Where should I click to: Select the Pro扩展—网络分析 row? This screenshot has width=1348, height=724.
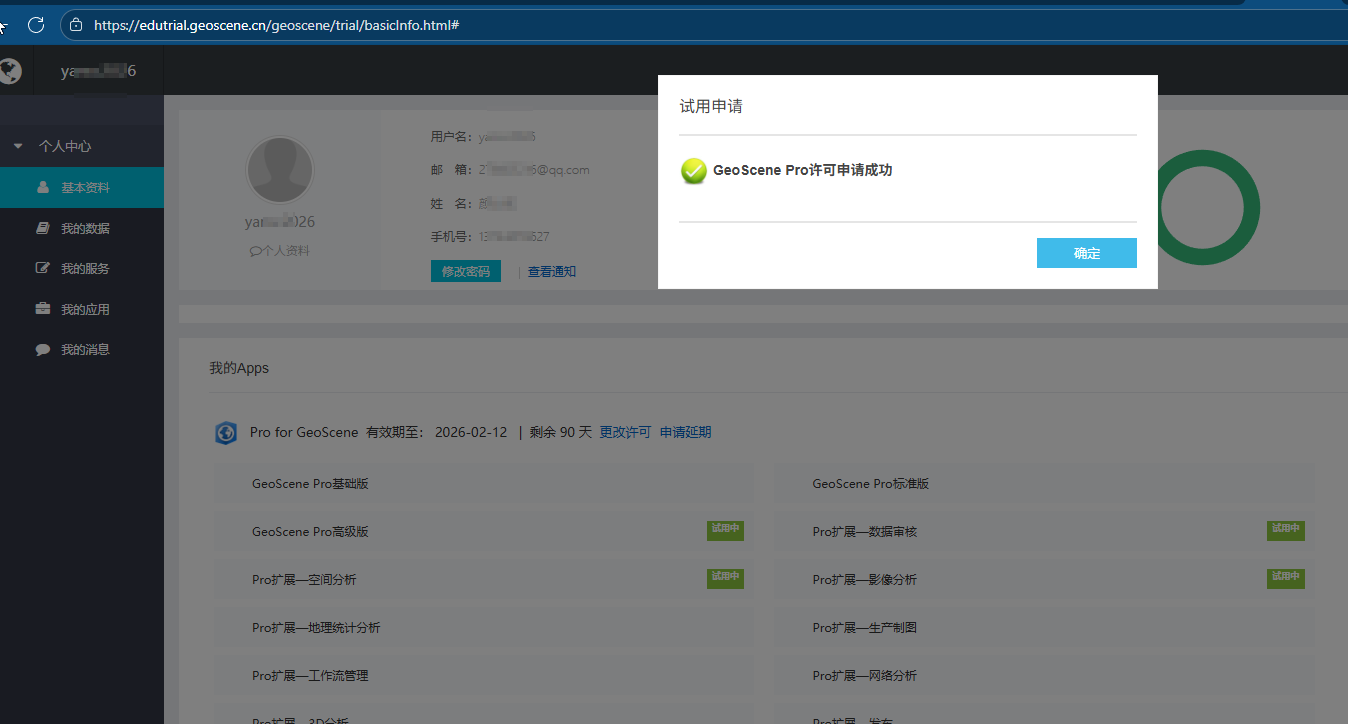[1043, 676]
